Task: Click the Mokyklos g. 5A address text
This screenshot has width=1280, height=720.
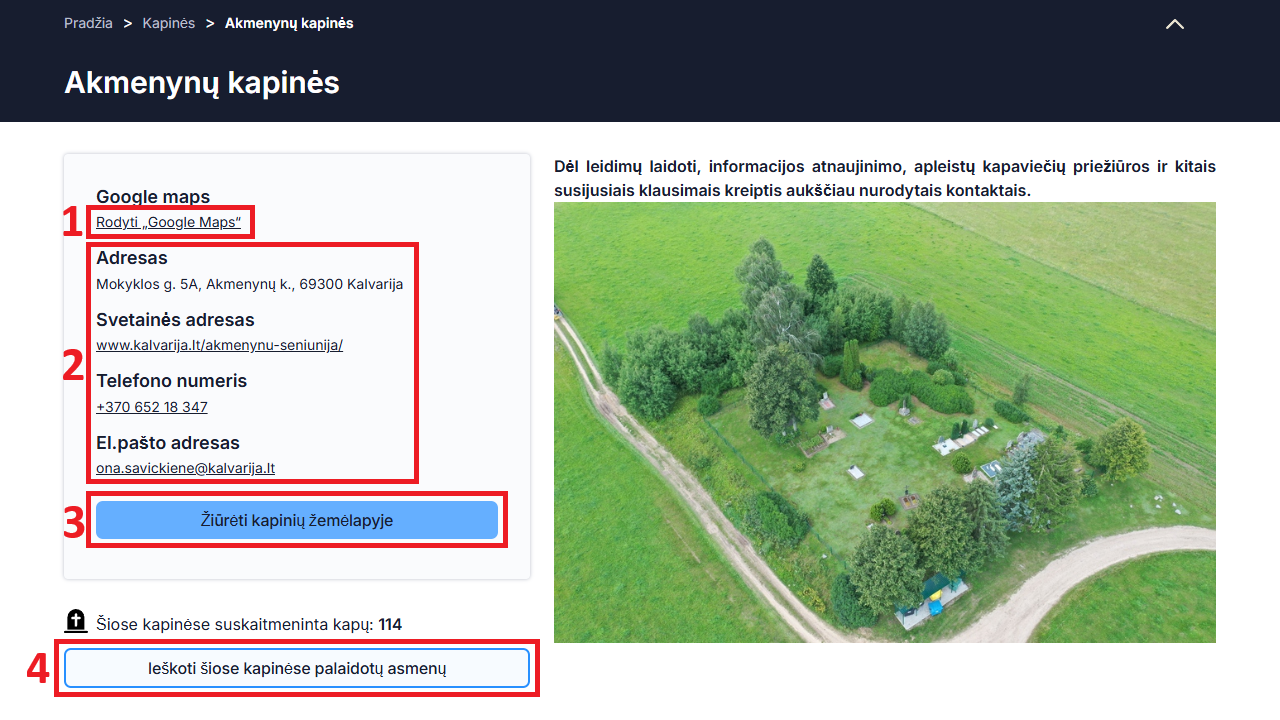Action: [250, 284]
